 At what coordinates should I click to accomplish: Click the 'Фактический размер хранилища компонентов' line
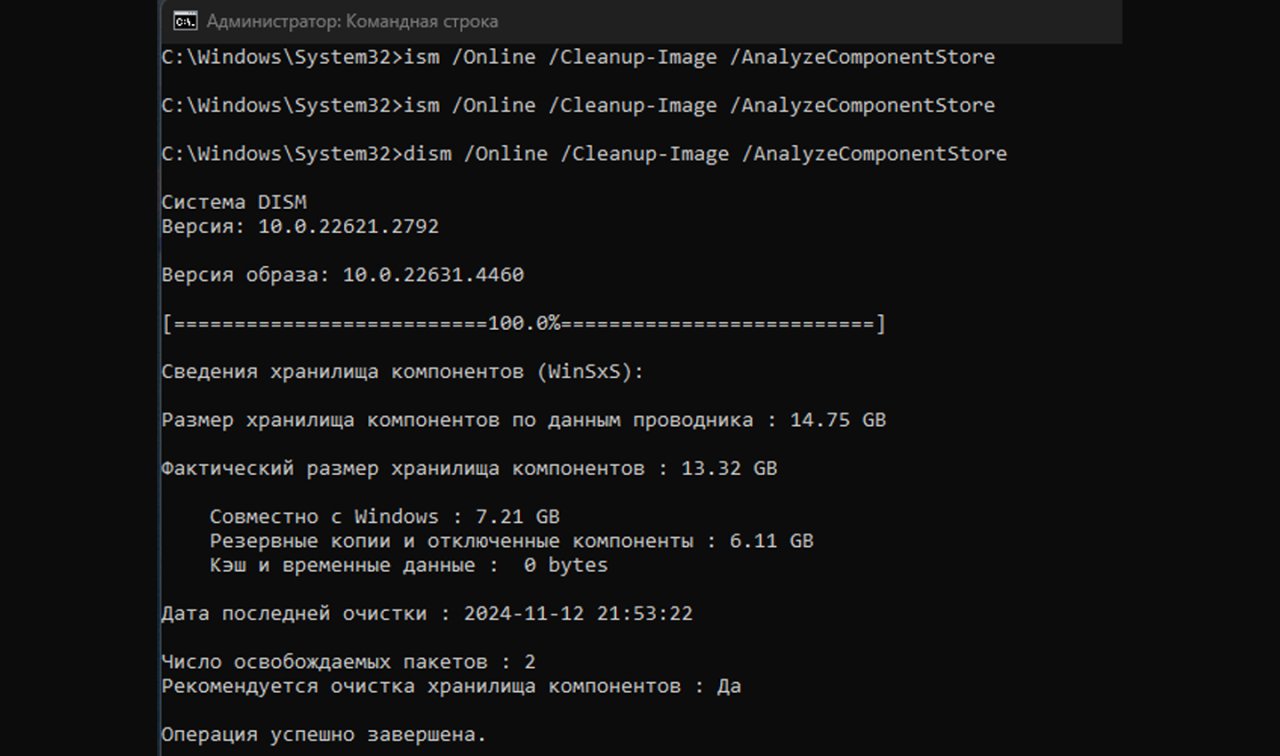point(400,468)
